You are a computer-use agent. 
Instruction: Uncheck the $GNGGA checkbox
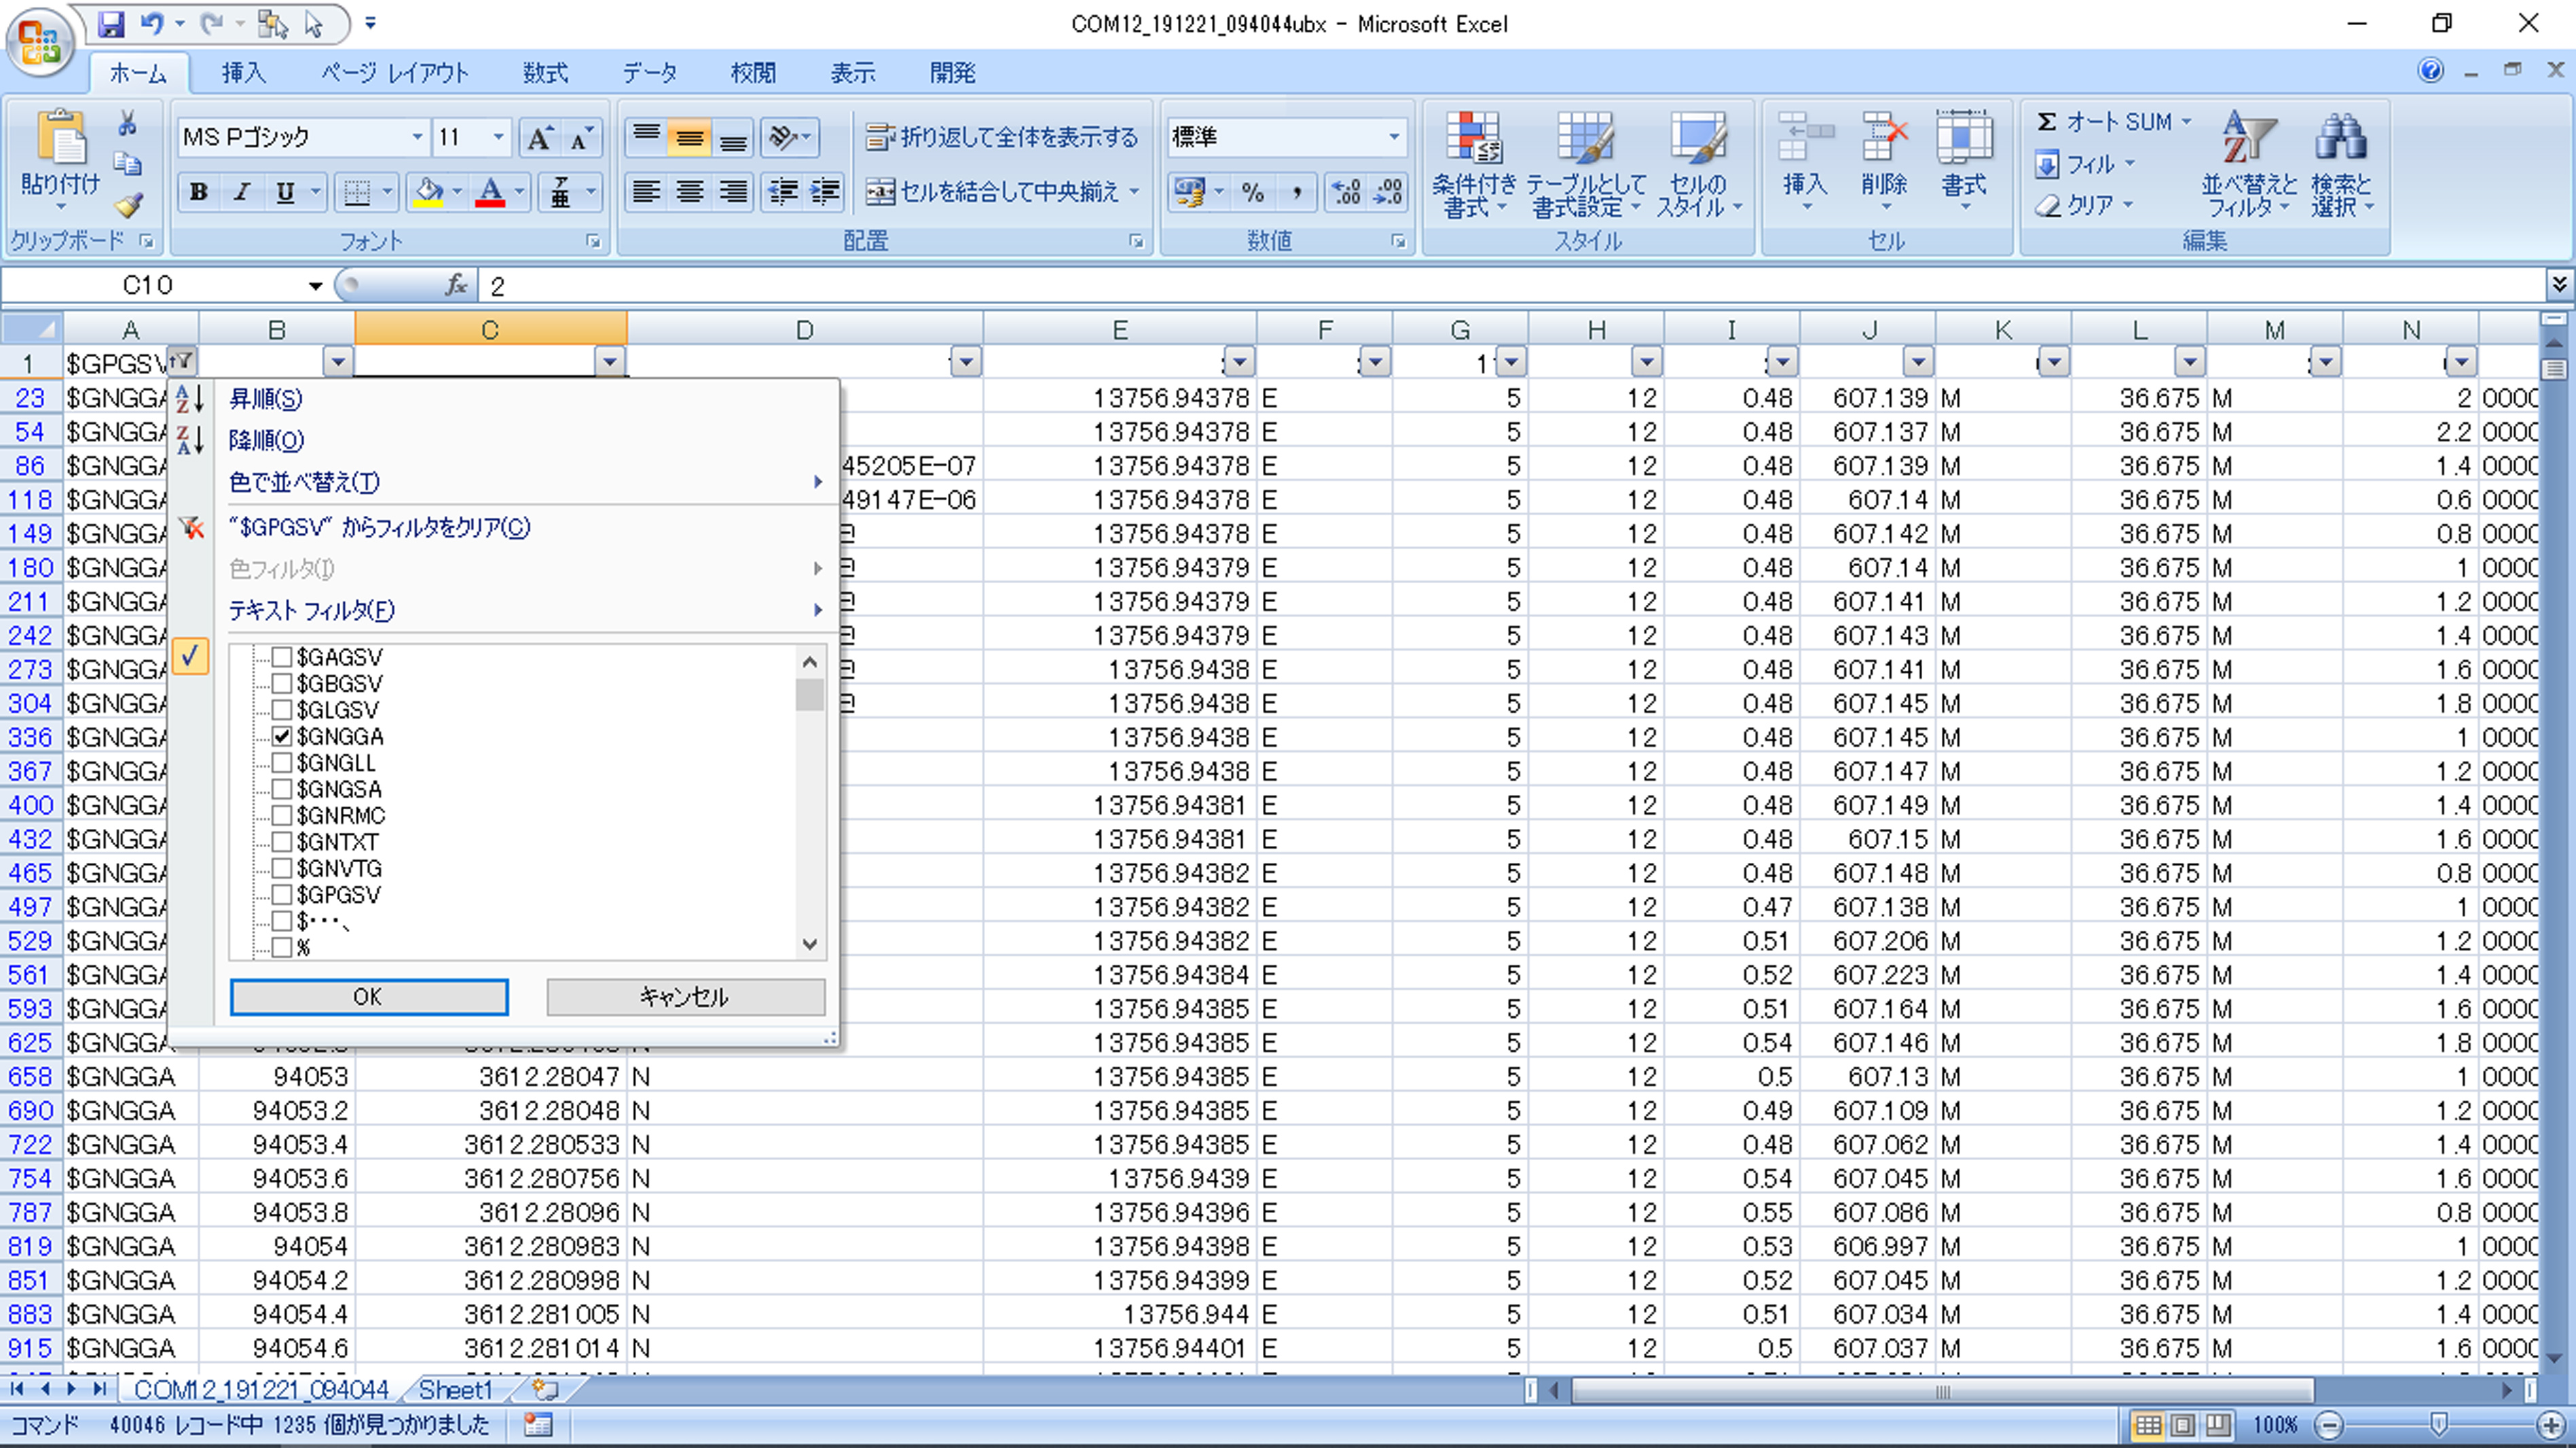(282, 736)
